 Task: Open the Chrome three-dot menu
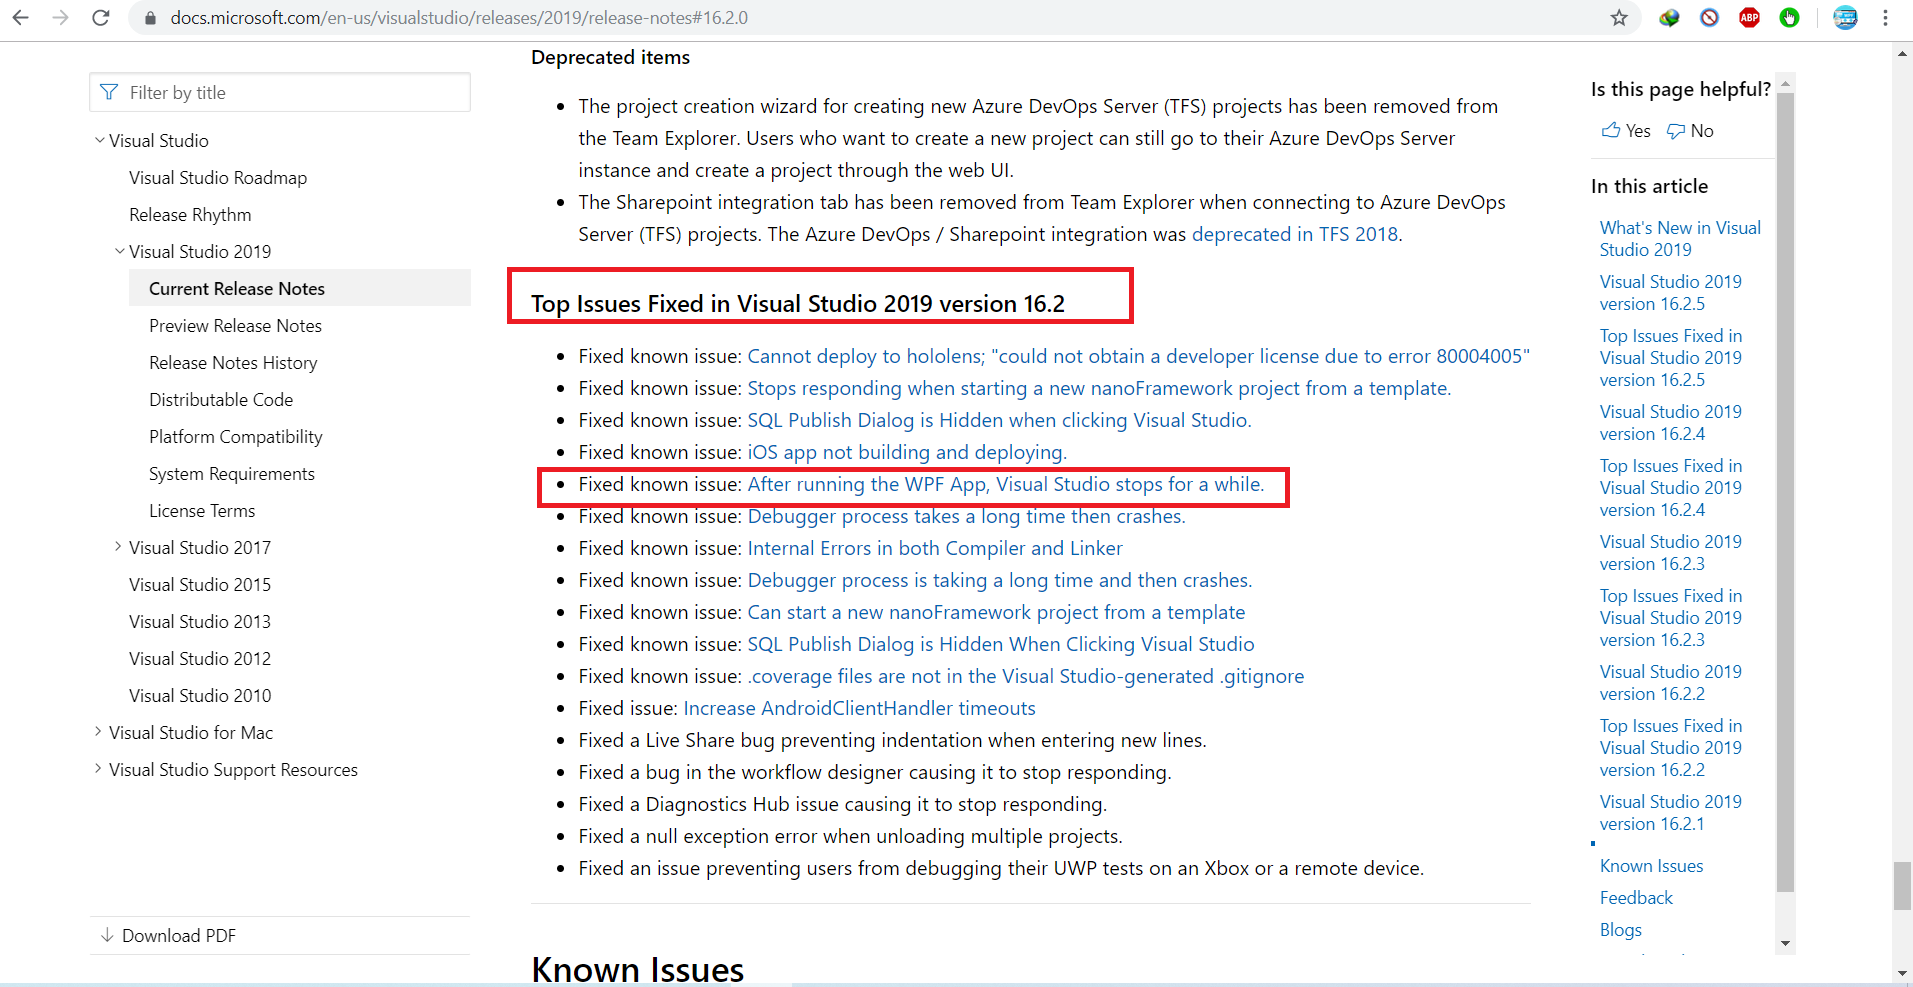(x=1886, y=18)
